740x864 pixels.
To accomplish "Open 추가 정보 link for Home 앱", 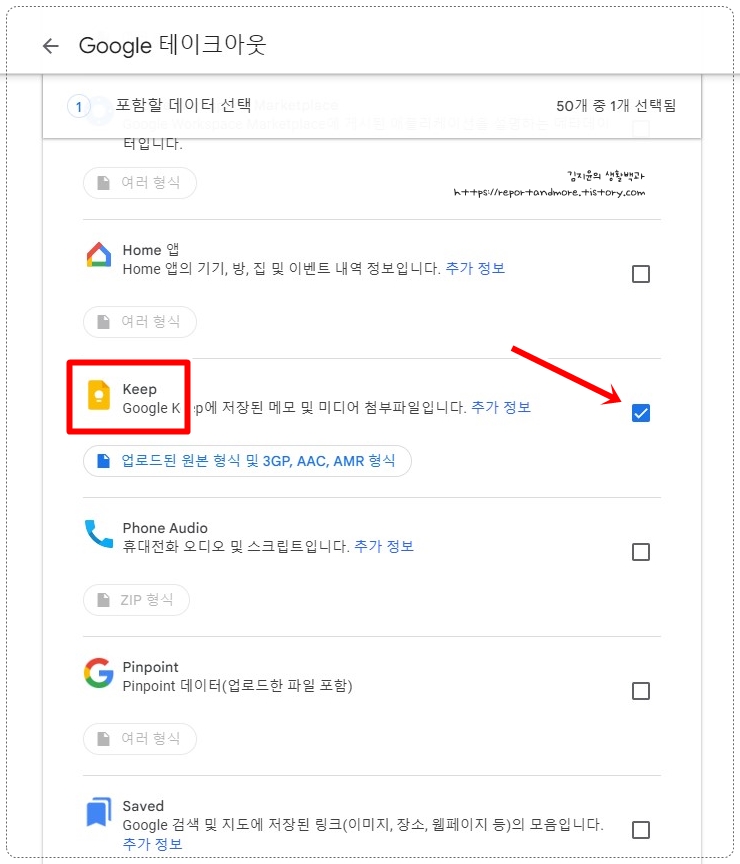I will (475, 268).
